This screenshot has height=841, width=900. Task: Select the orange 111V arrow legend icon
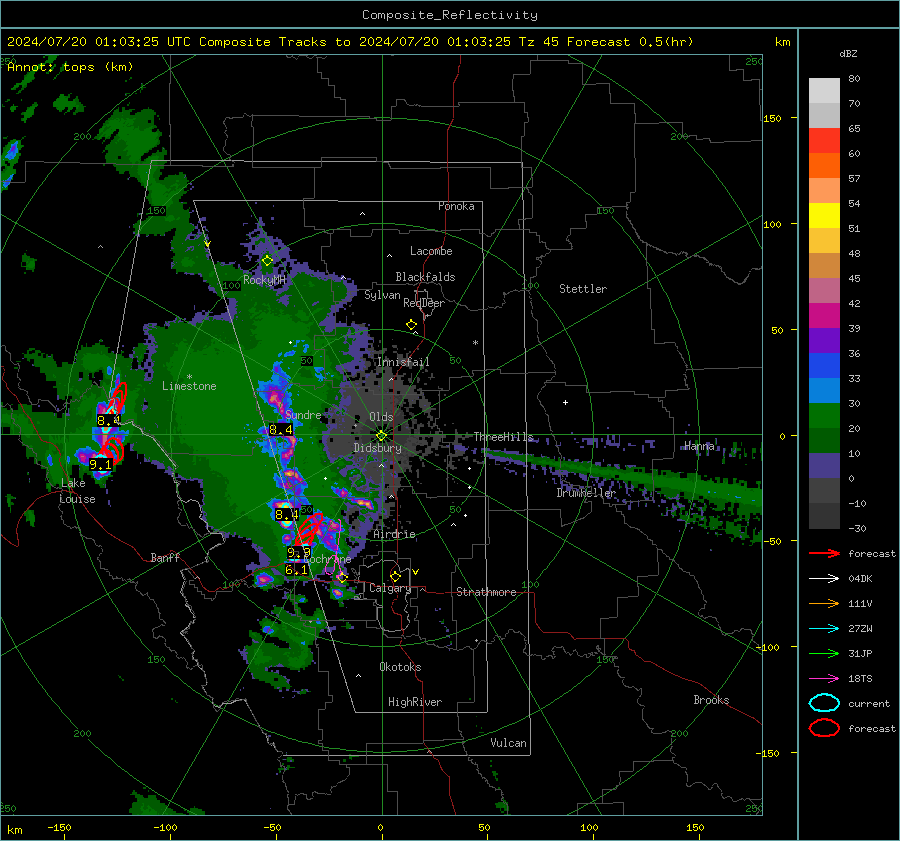[824, 603]
